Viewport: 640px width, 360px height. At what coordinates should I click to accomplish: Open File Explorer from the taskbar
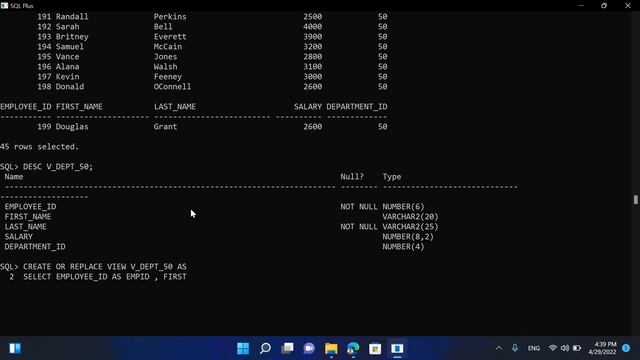tap(331, 348)
